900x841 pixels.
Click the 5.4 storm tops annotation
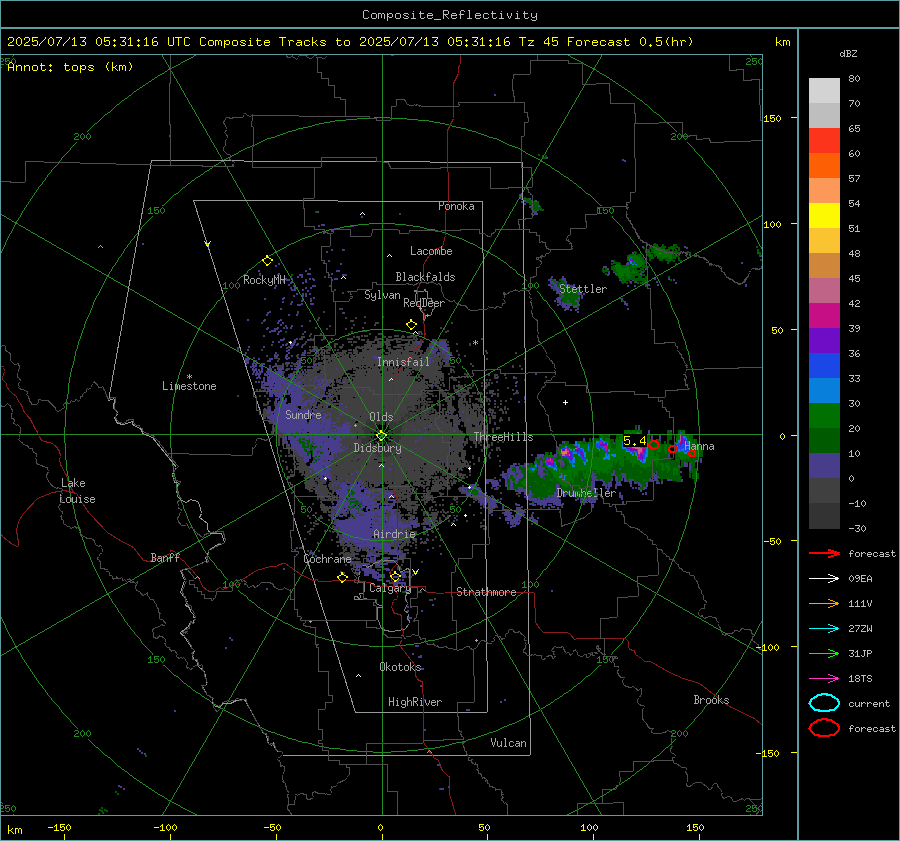tap(635, 441)
